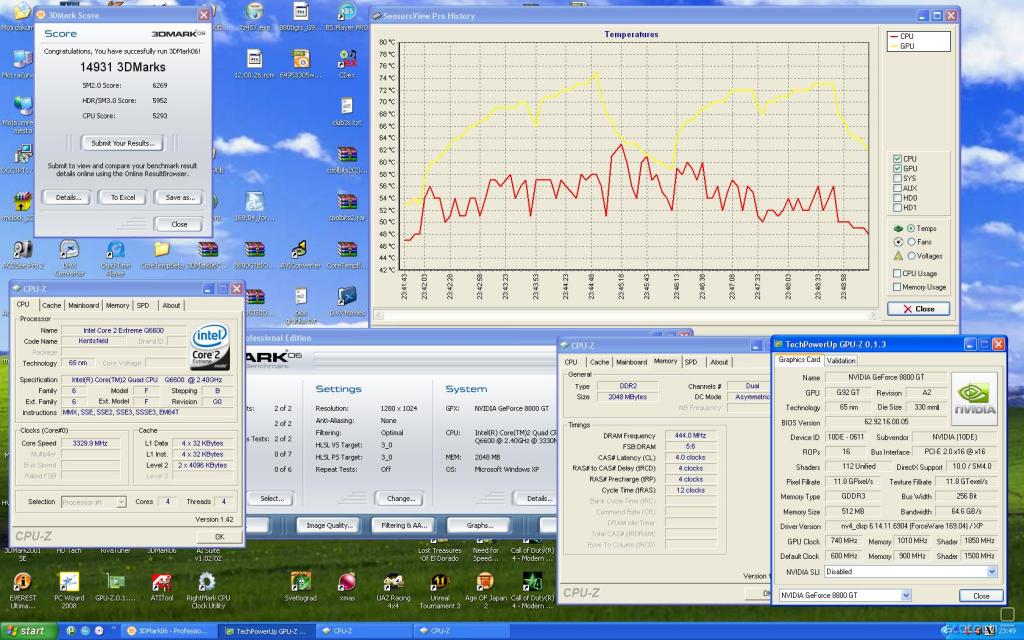Open the club3s.txt file icon
The width and height of the screenshot is (1024, 640).
click(x=347, y=111)
